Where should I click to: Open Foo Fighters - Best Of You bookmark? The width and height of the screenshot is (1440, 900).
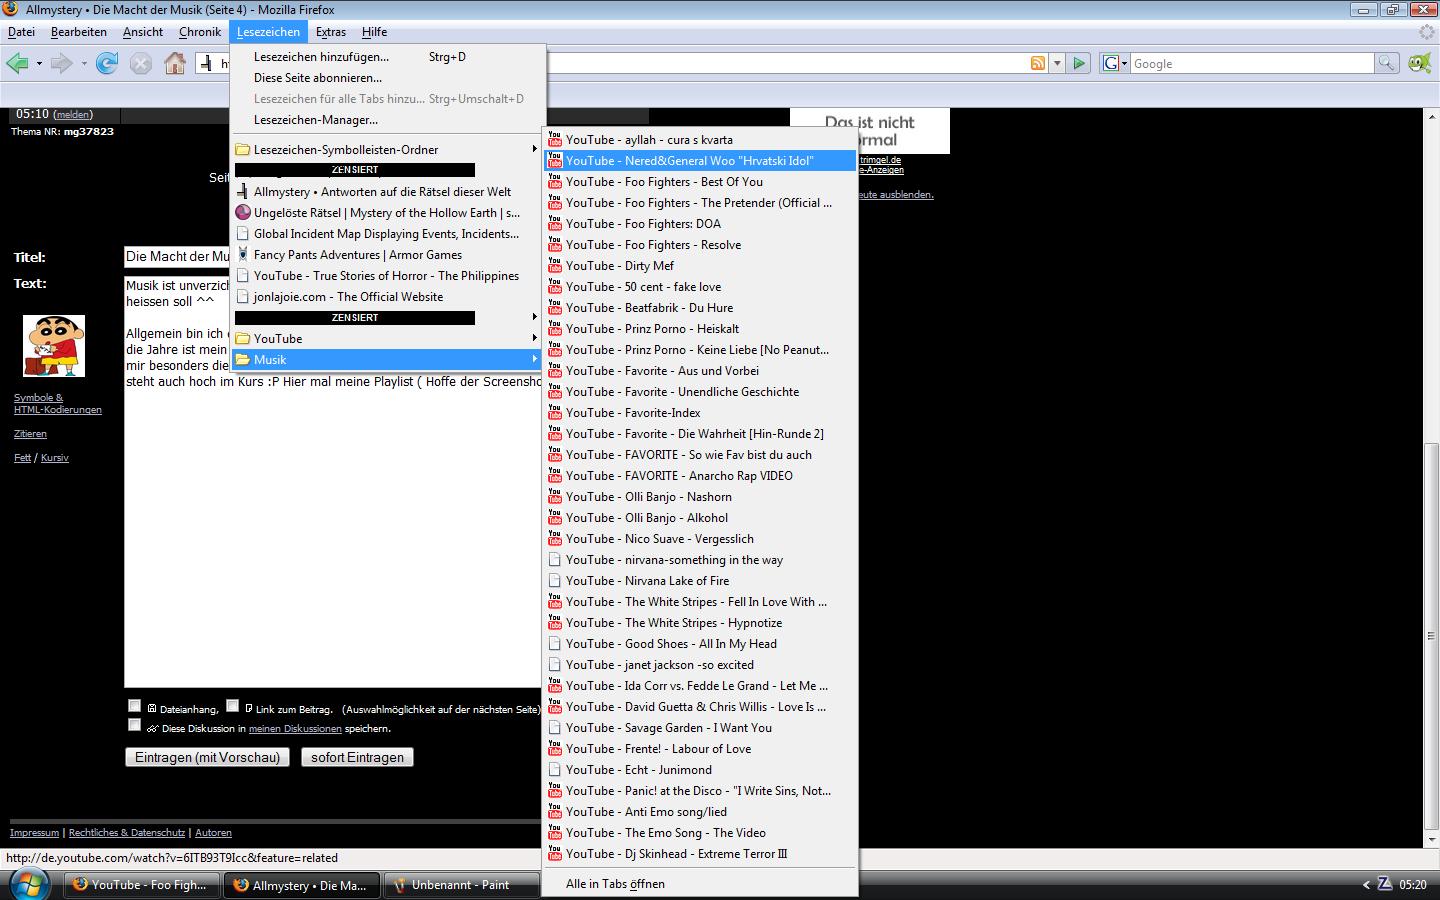(x=700, y=182)
